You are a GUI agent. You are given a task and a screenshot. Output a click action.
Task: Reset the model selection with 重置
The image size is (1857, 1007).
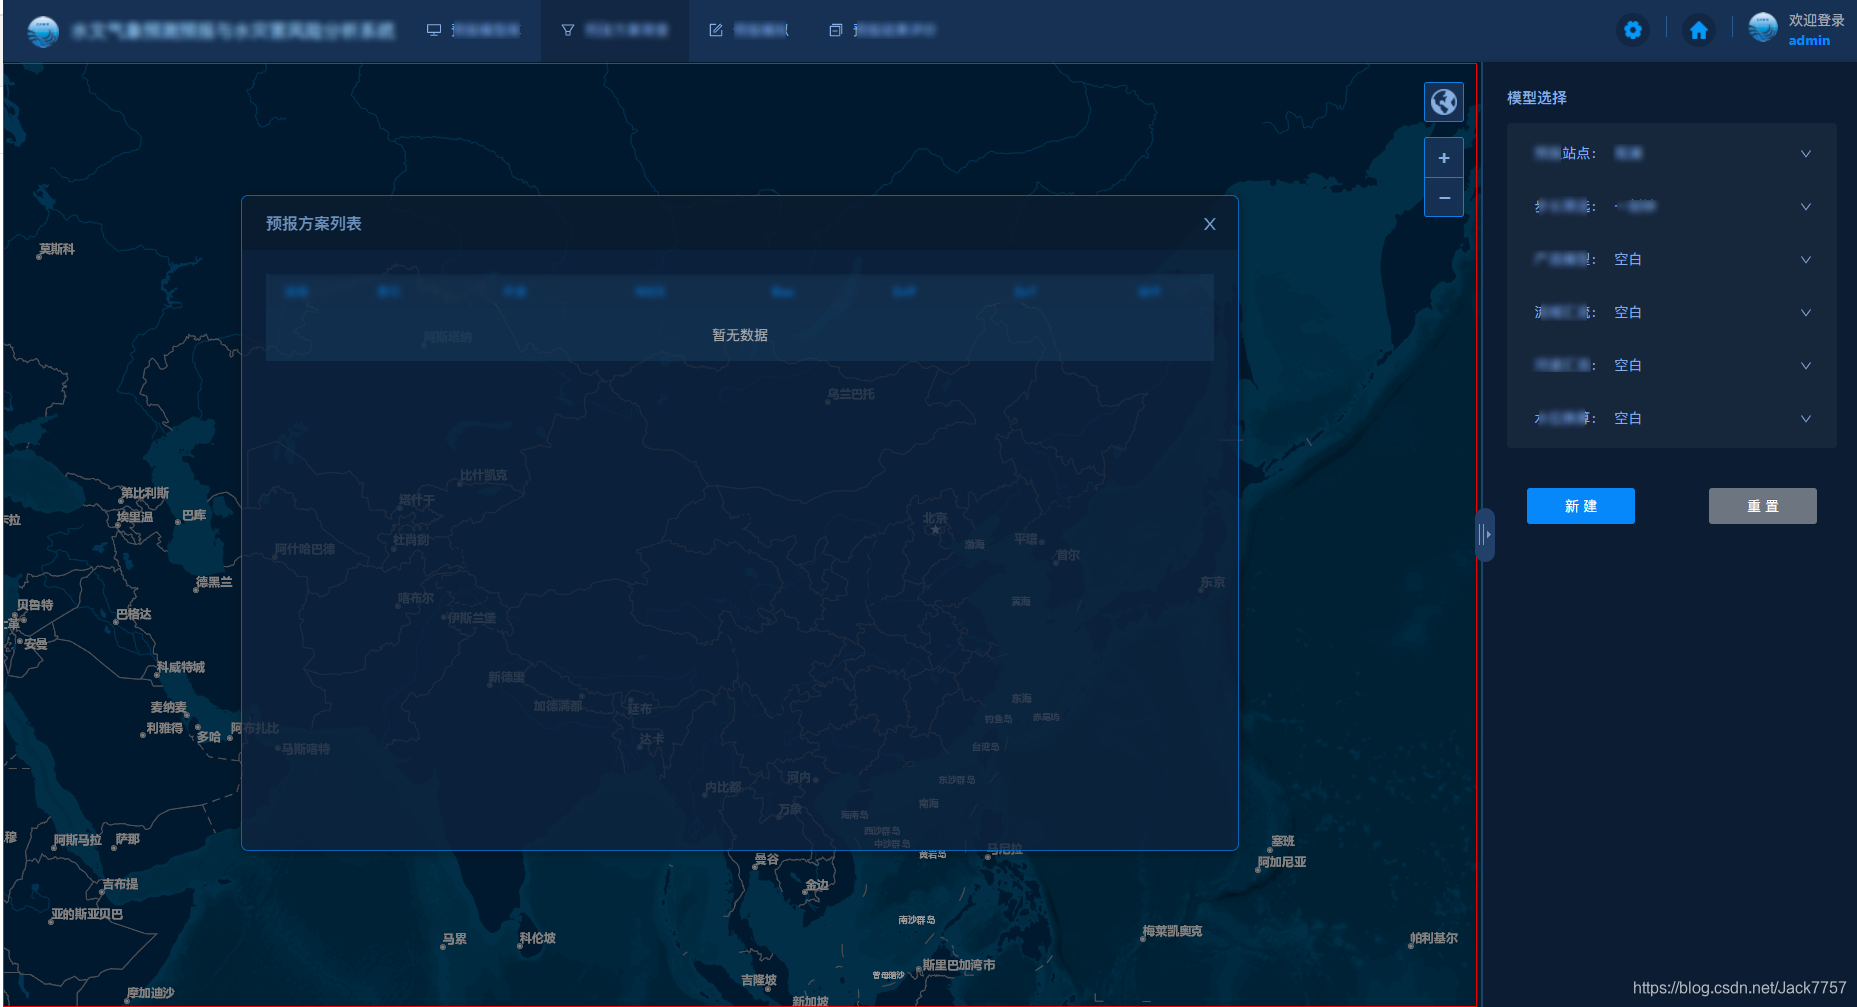point(1763,506)
